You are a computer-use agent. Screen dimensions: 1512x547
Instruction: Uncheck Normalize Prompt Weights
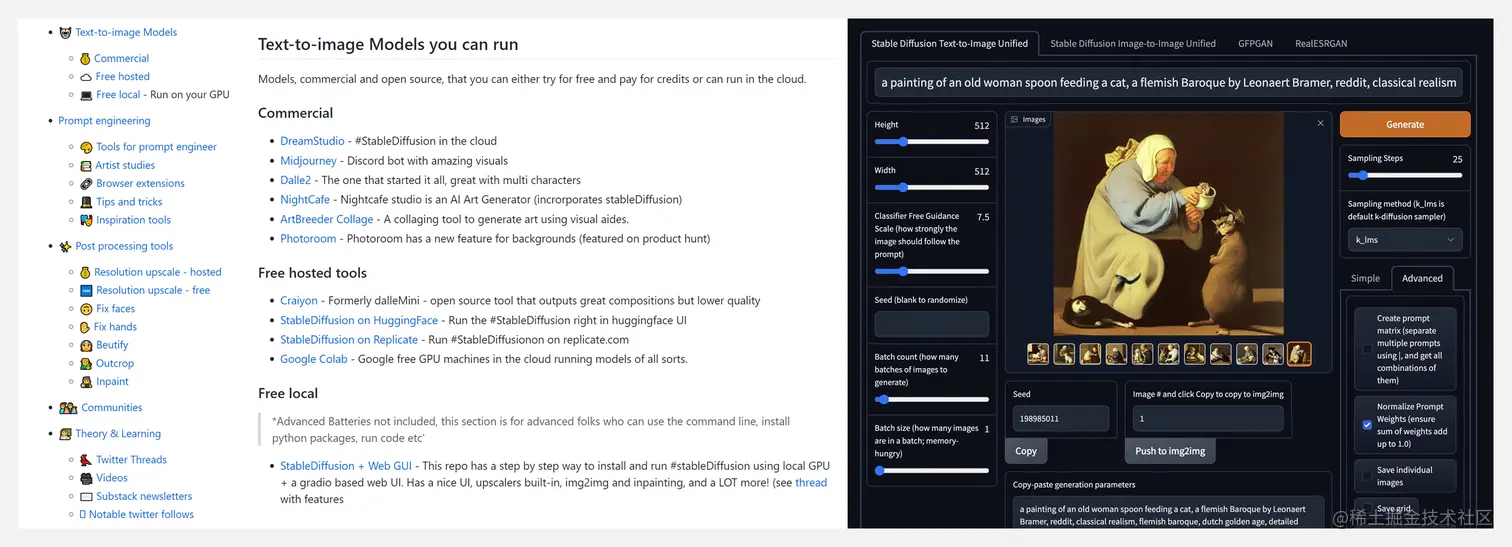coord(1367,425)
